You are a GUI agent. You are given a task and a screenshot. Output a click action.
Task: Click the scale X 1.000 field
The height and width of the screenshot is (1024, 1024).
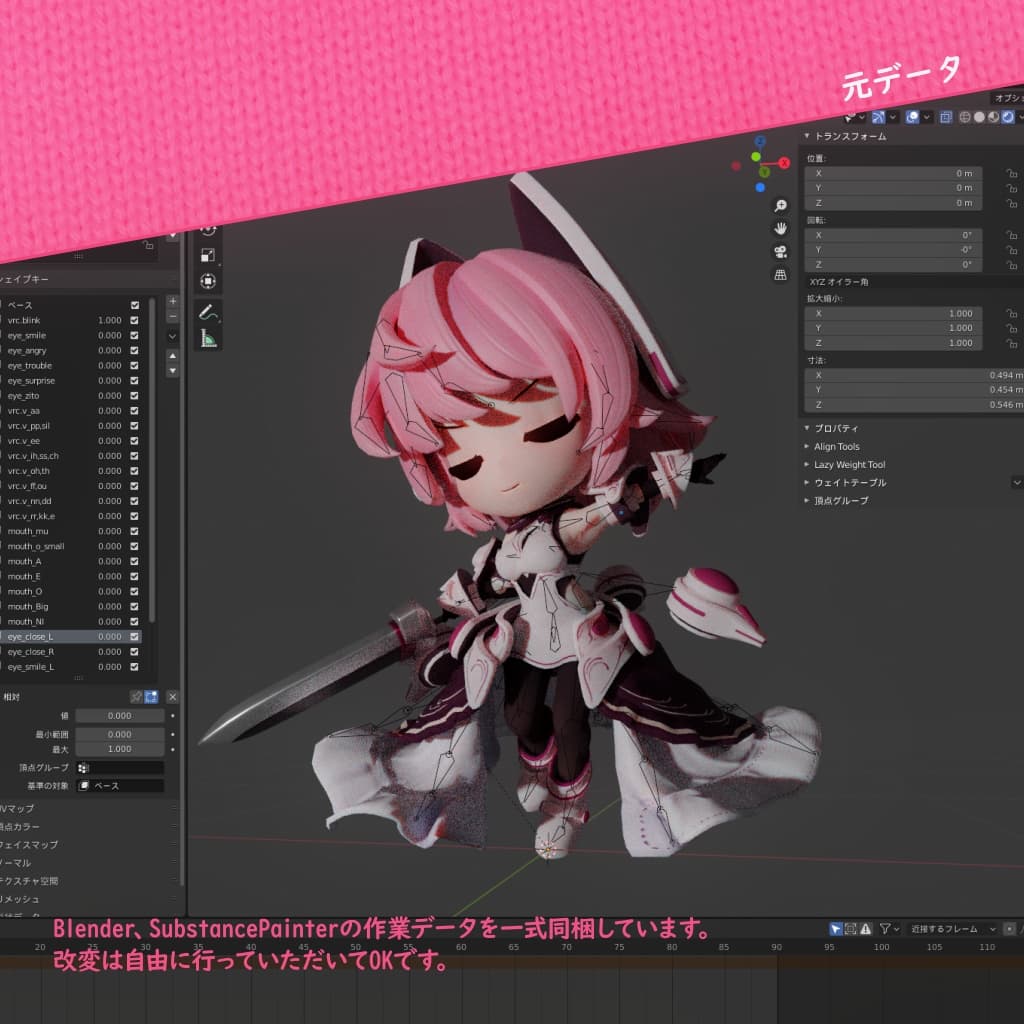click(893, 313)
